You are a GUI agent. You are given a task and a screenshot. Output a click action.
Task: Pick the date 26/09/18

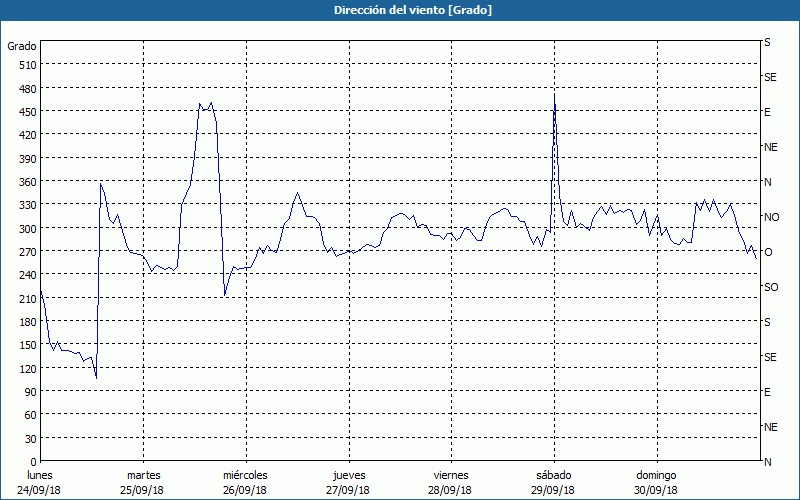coord(245,490)
